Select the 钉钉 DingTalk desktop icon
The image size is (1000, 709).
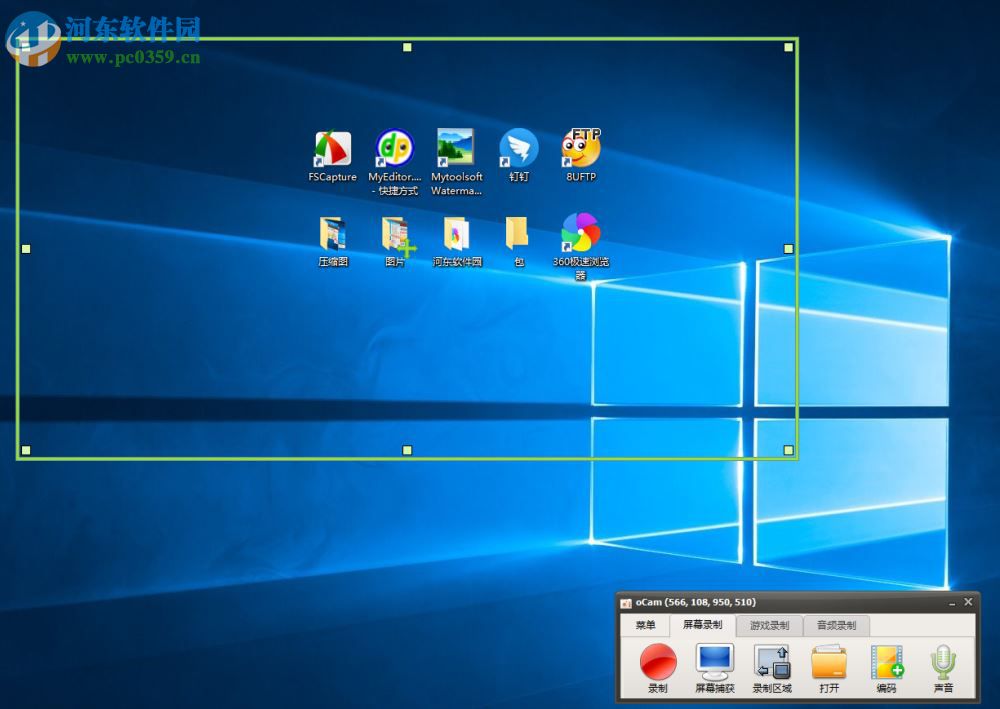point(518,155)
